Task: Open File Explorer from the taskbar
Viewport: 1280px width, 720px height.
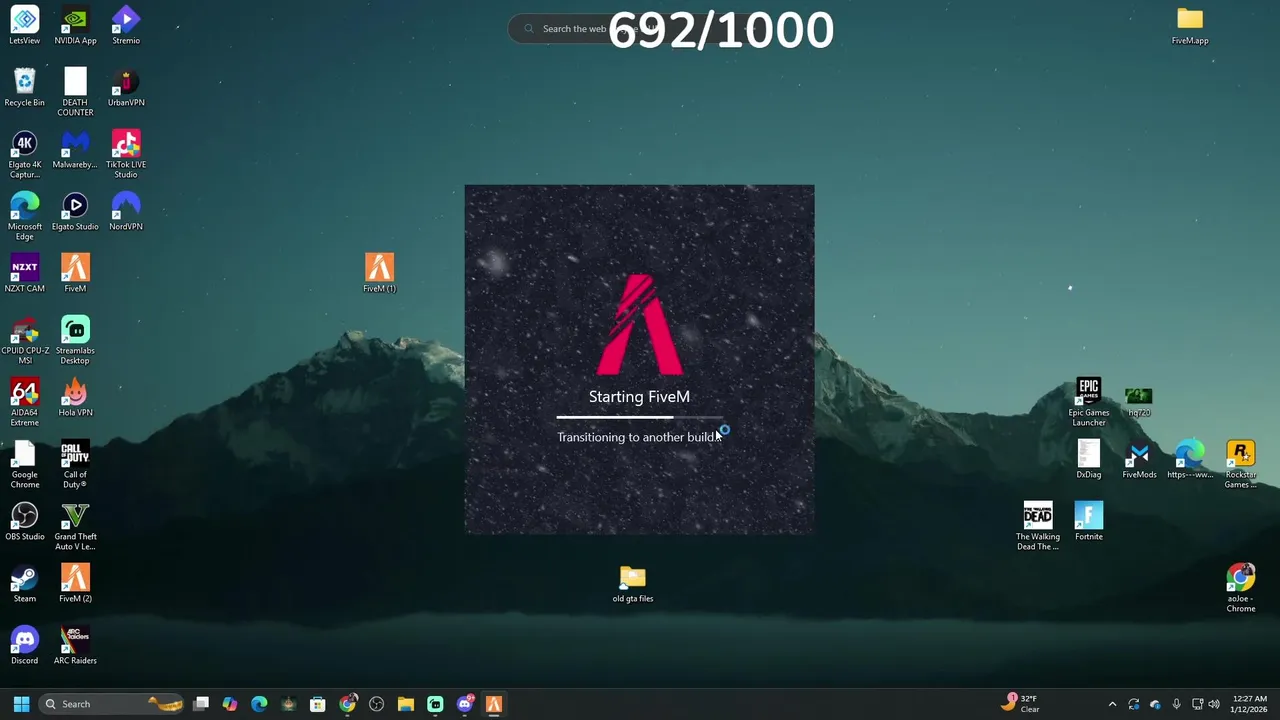Action: 406,704
